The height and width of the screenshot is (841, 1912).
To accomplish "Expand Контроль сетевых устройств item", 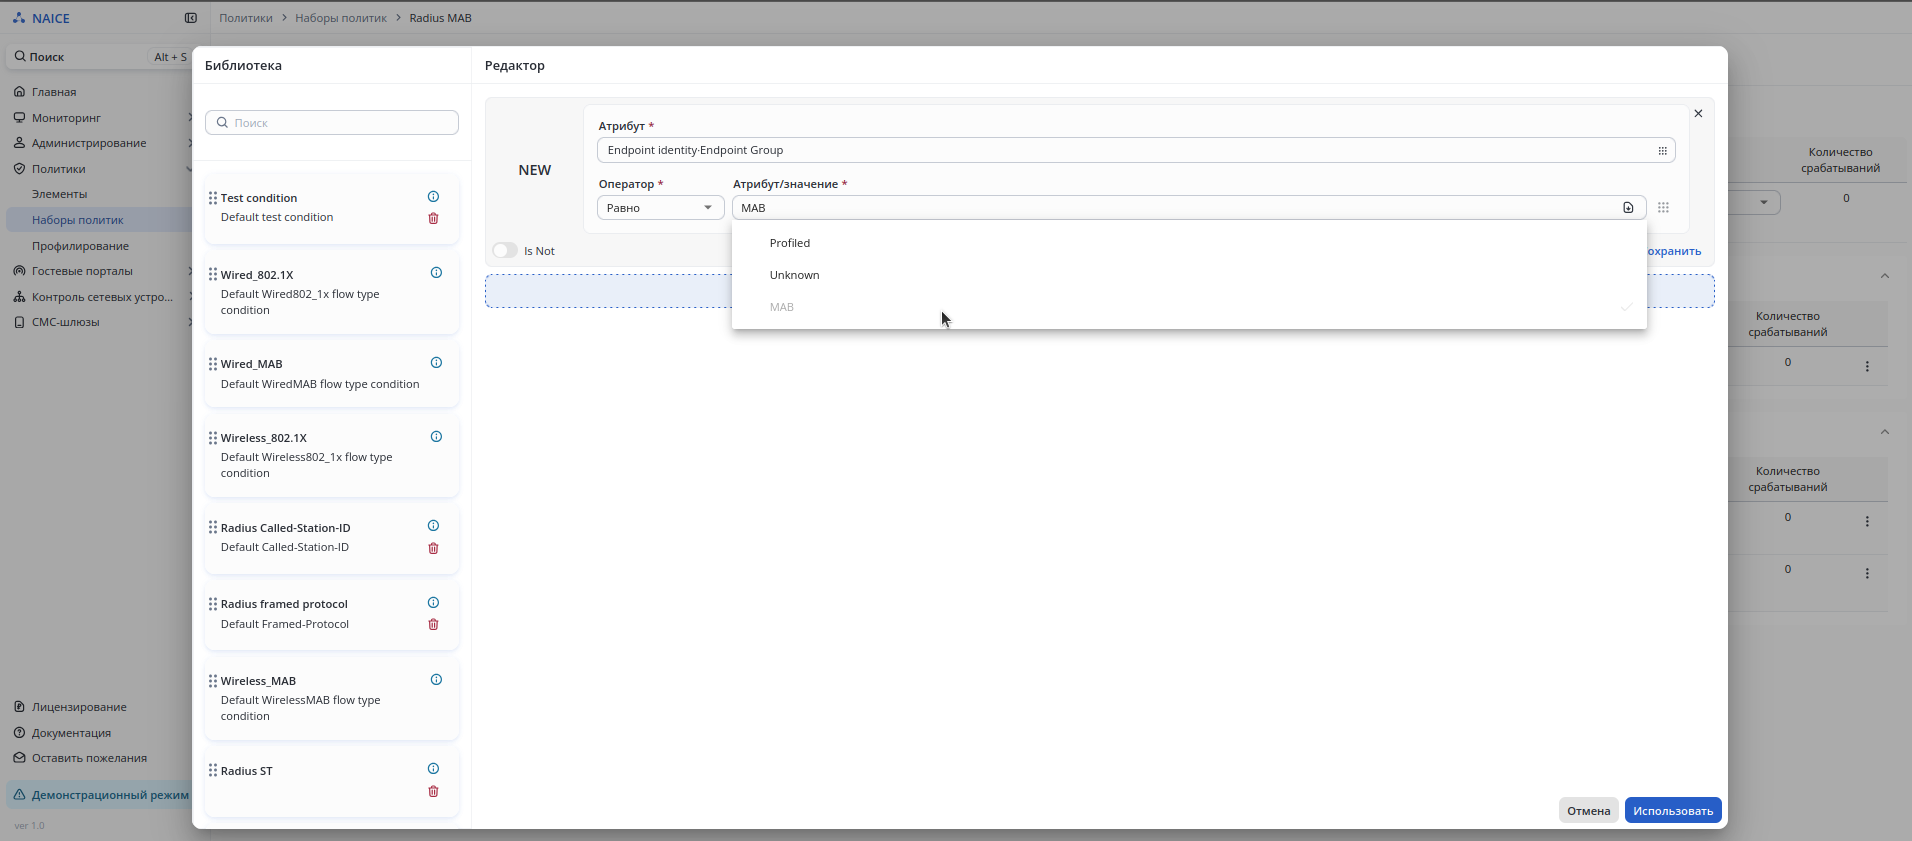I will 102,297.
